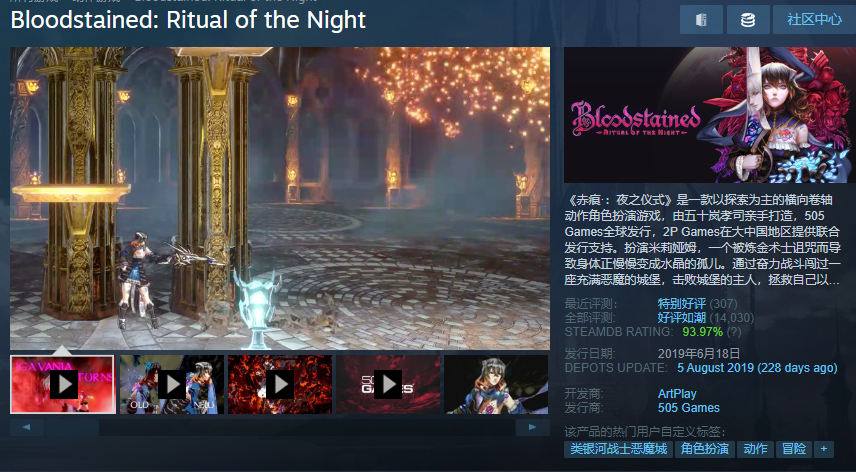Select the 角色扮演 tag
Viewport: 856px width, 472px height.
[x=705, y=449]
